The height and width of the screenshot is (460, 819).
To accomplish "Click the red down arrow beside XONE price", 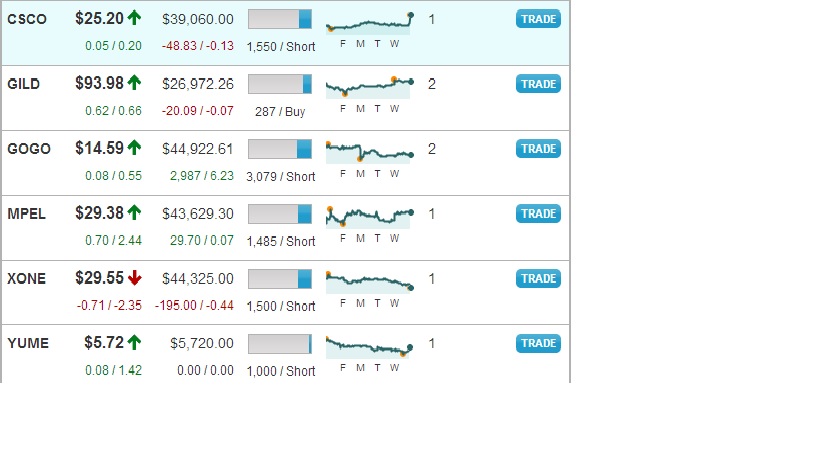I will click(x=134, y=277).
